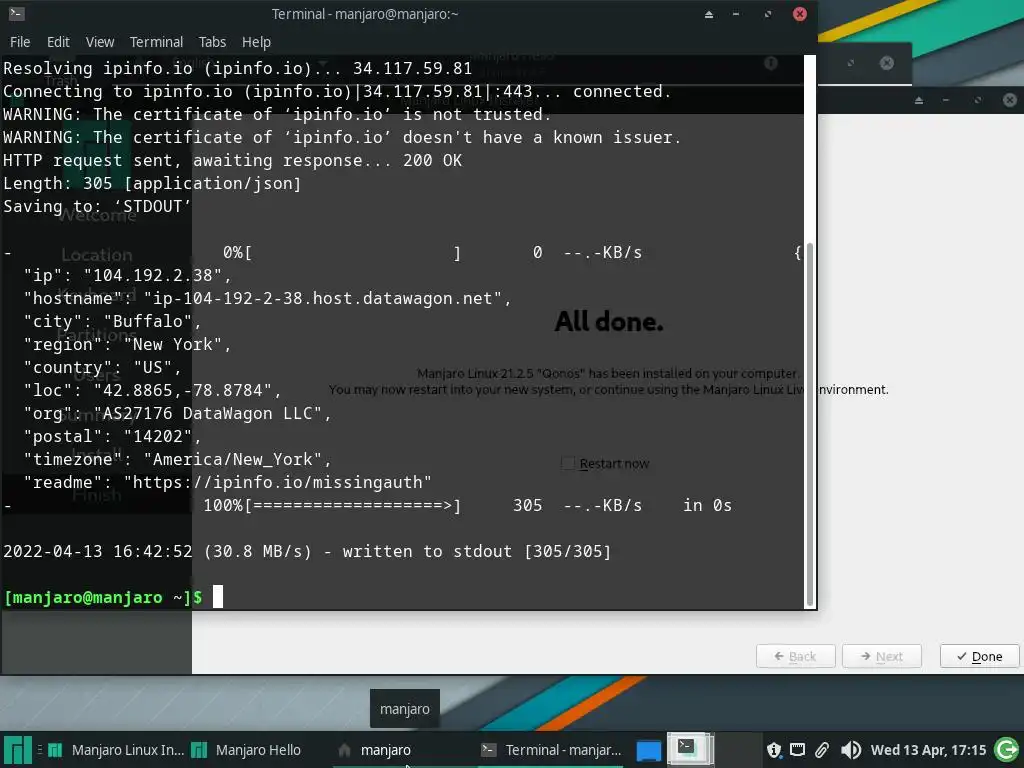This screenshot has height=768, width=1024.
Task: Click the terminal vertical scrollbar
Action: click(x=810, y=424)
